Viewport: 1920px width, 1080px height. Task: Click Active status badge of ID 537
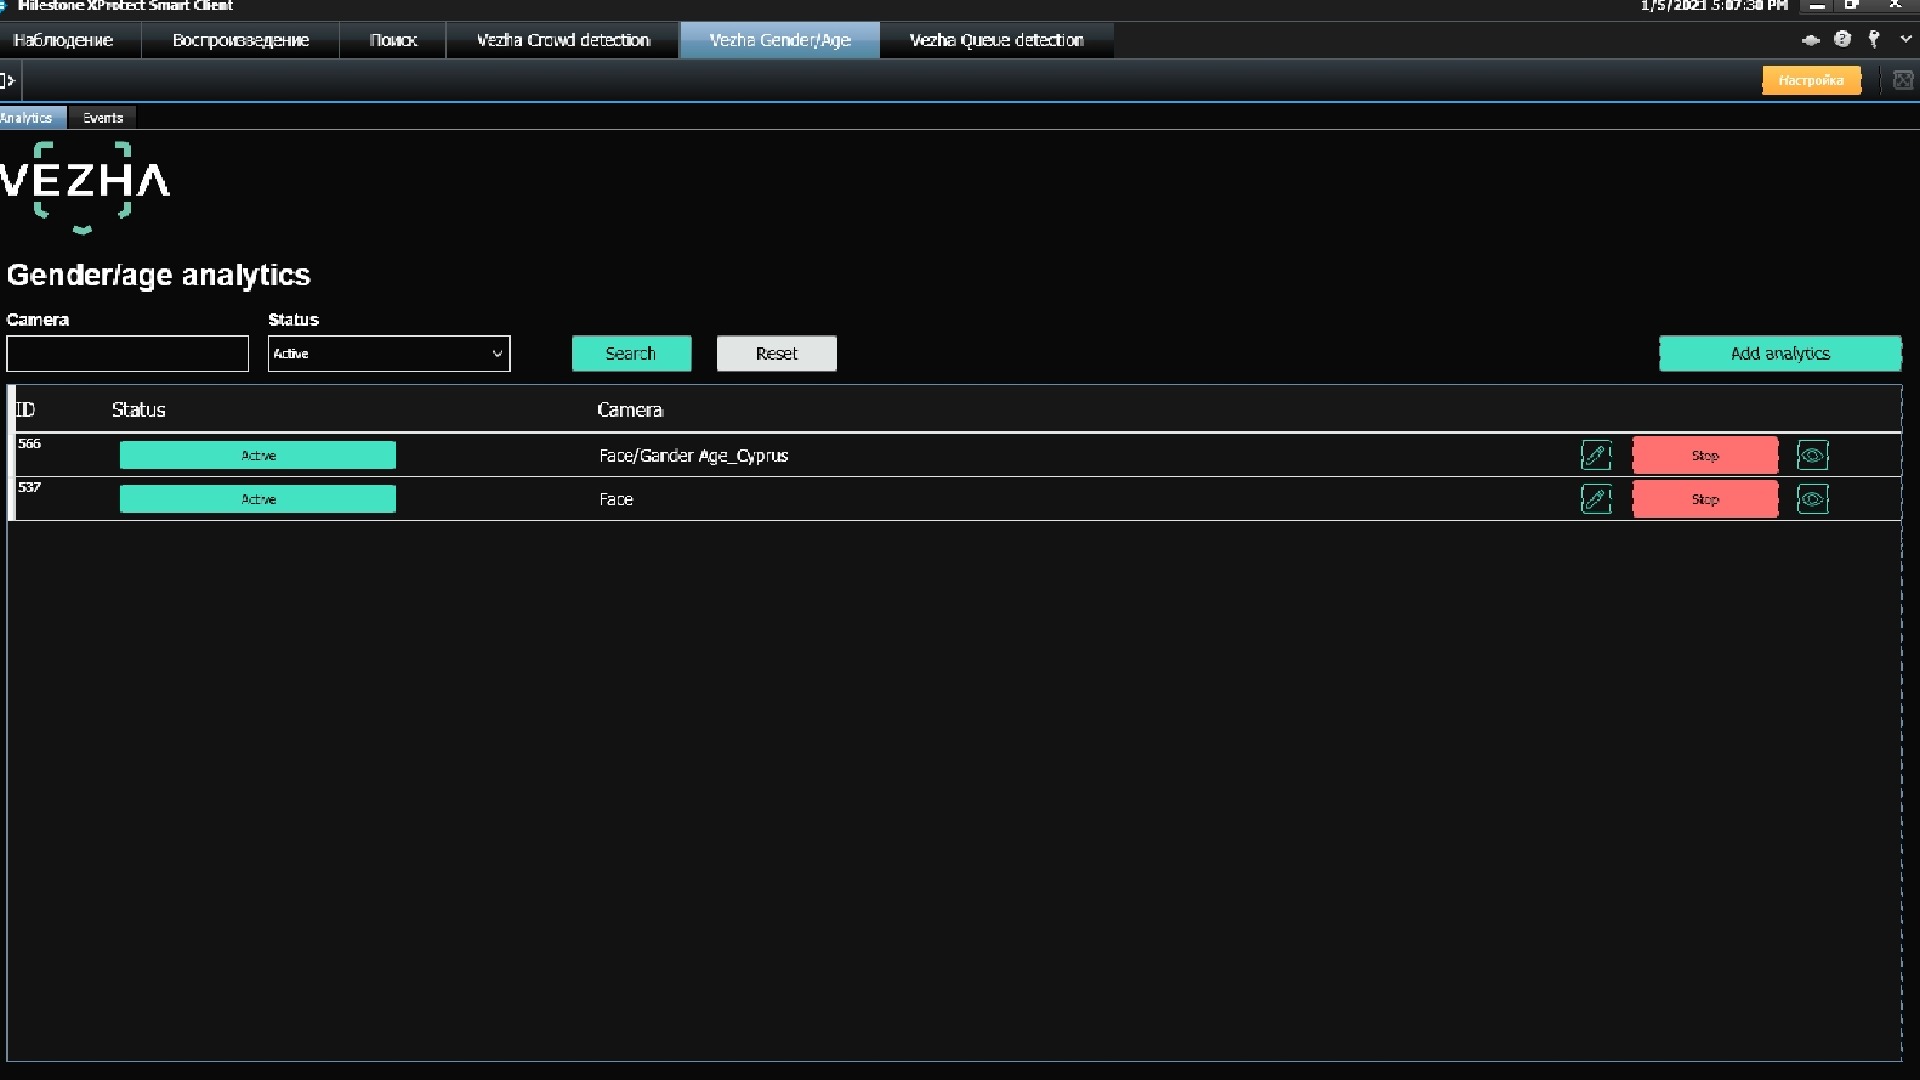point(258,499)
